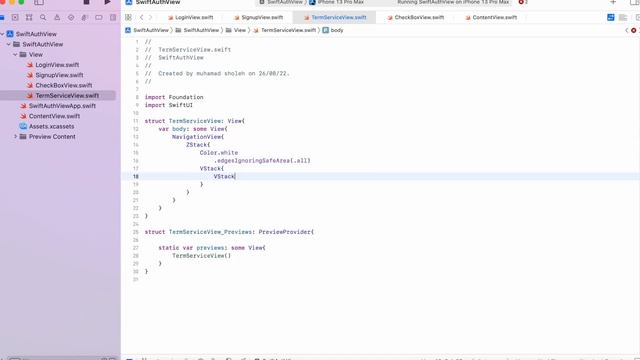Open the Issue navigator

[57, 18]
